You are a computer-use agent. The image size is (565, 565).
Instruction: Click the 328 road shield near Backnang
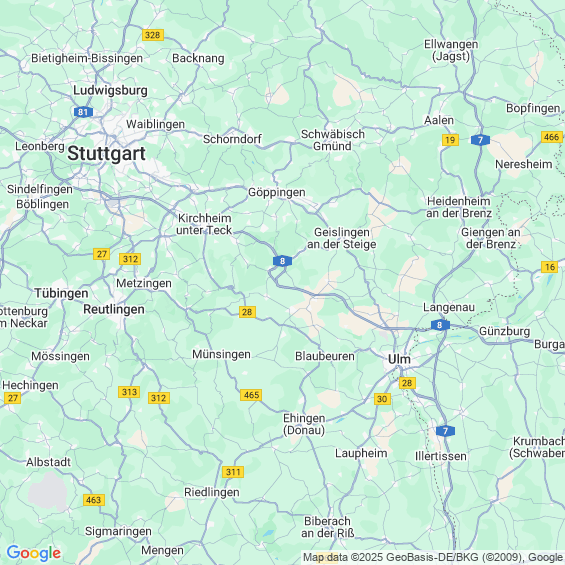[x=153, y=35]
